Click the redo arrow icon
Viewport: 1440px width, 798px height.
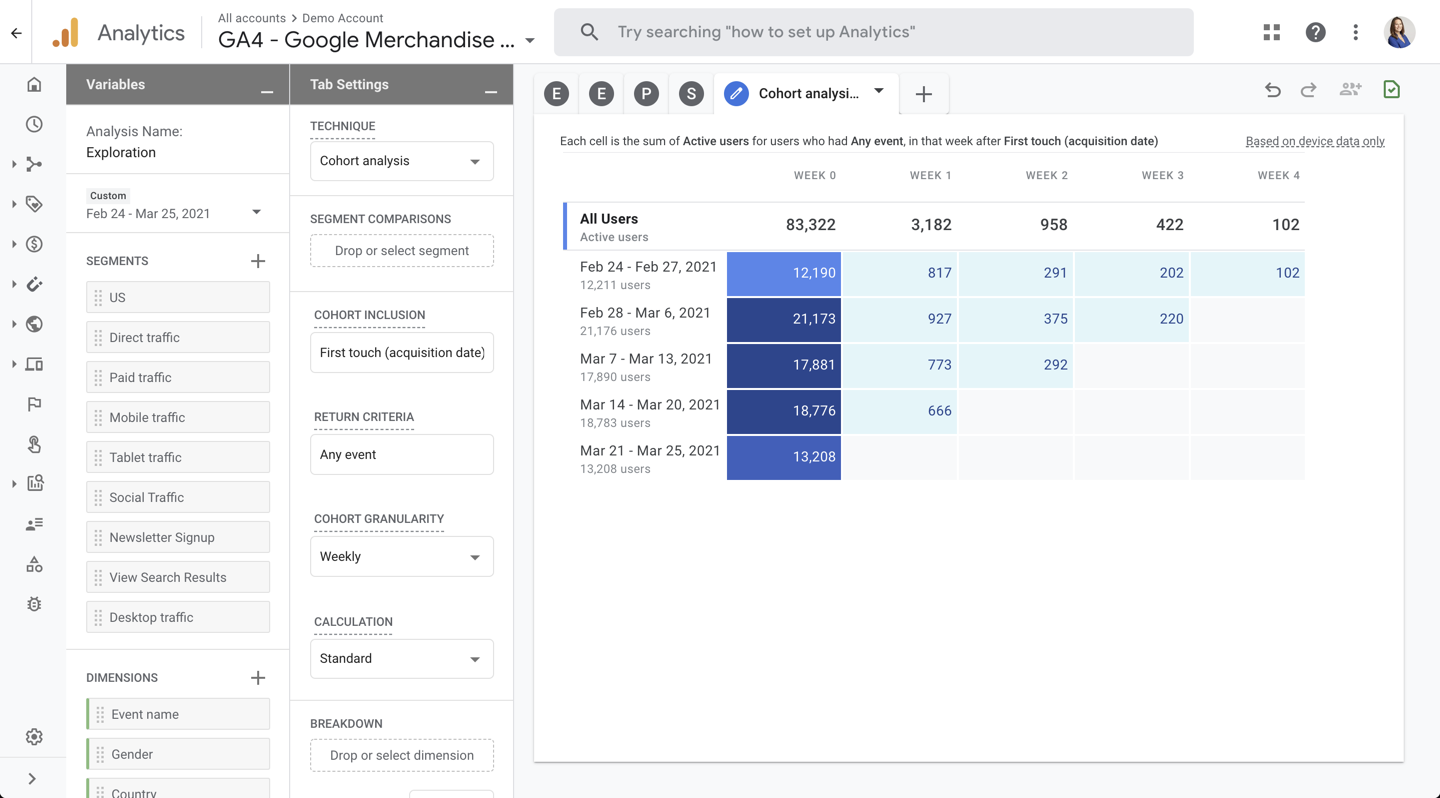click(1309, 90)
